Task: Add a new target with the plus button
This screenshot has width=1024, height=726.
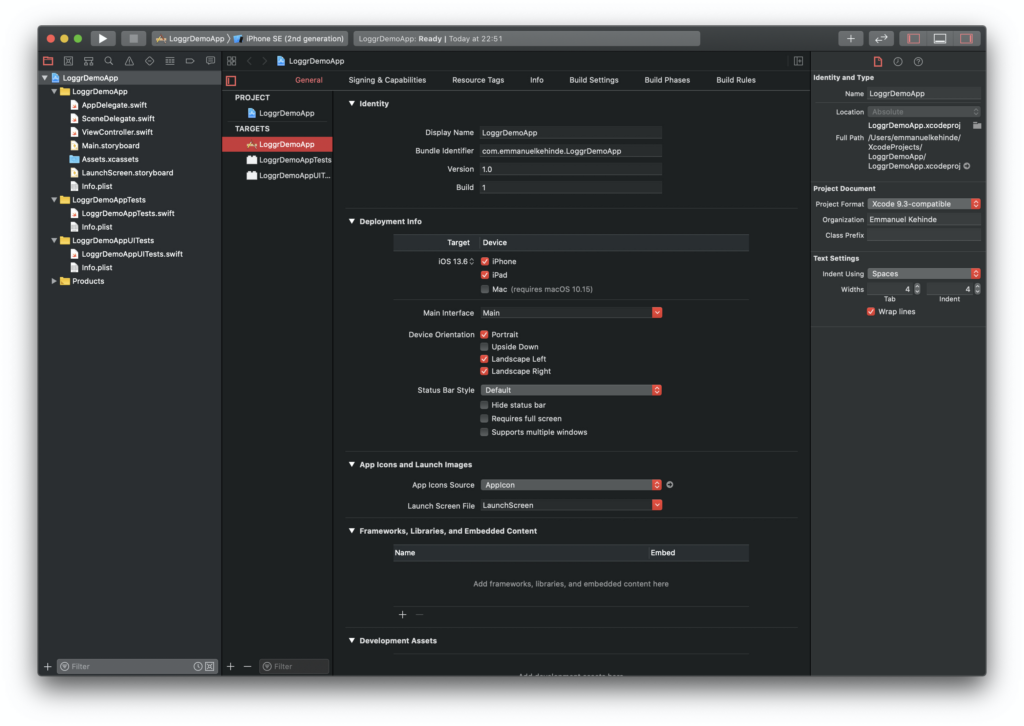Action: 231,667
